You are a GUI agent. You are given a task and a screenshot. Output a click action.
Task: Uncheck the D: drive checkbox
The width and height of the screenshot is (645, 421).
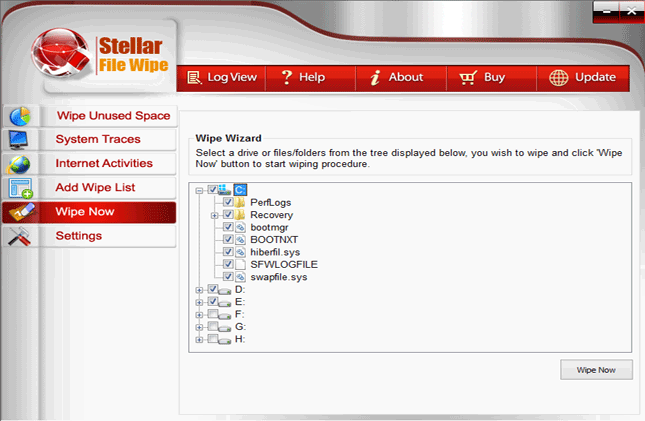coord(212,289)
